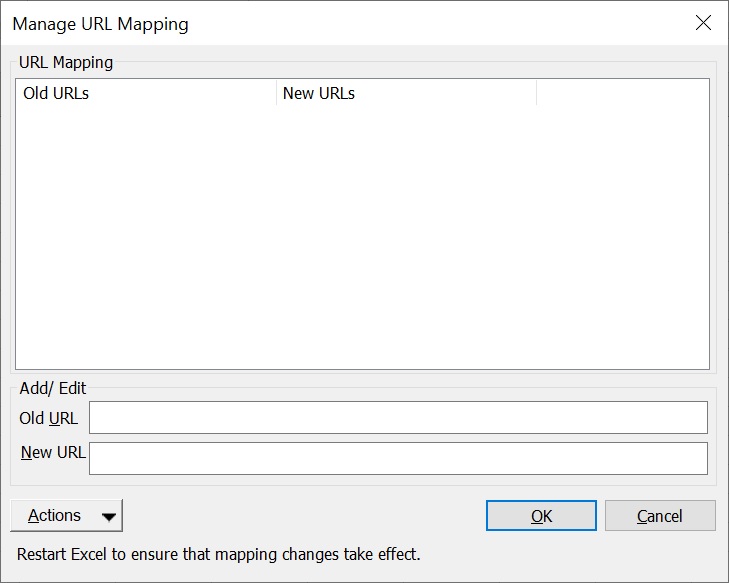Close the Manage URL Mapping dialog
Image resolution: width=729 pixels, height=583 pixels.
coord(703,23)
